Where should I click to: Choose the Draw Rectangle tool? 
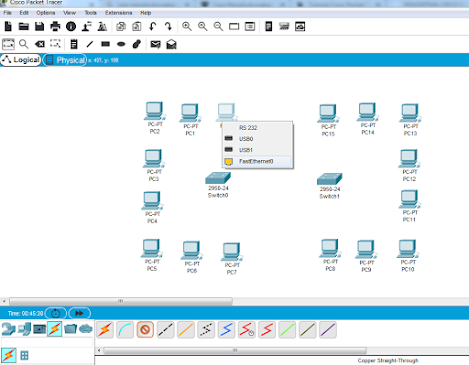pos(105,44)
